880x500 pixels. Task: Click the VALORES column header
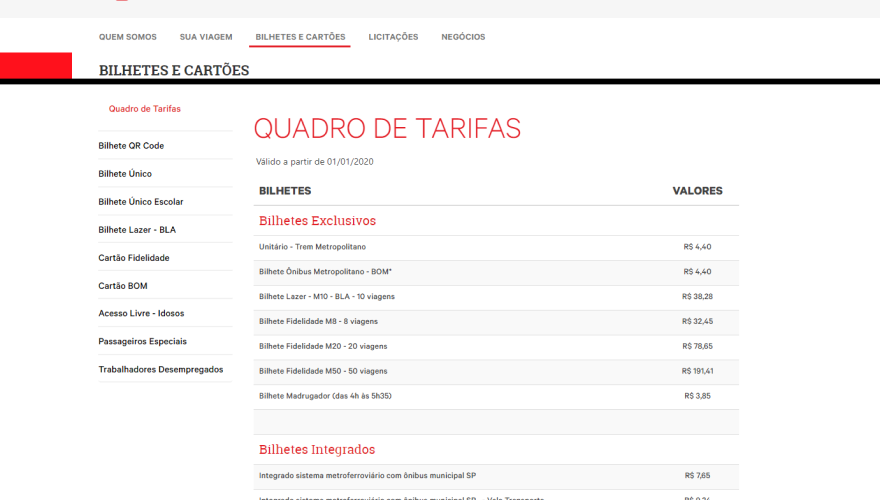pyautogui.click(x=698, y=191)
